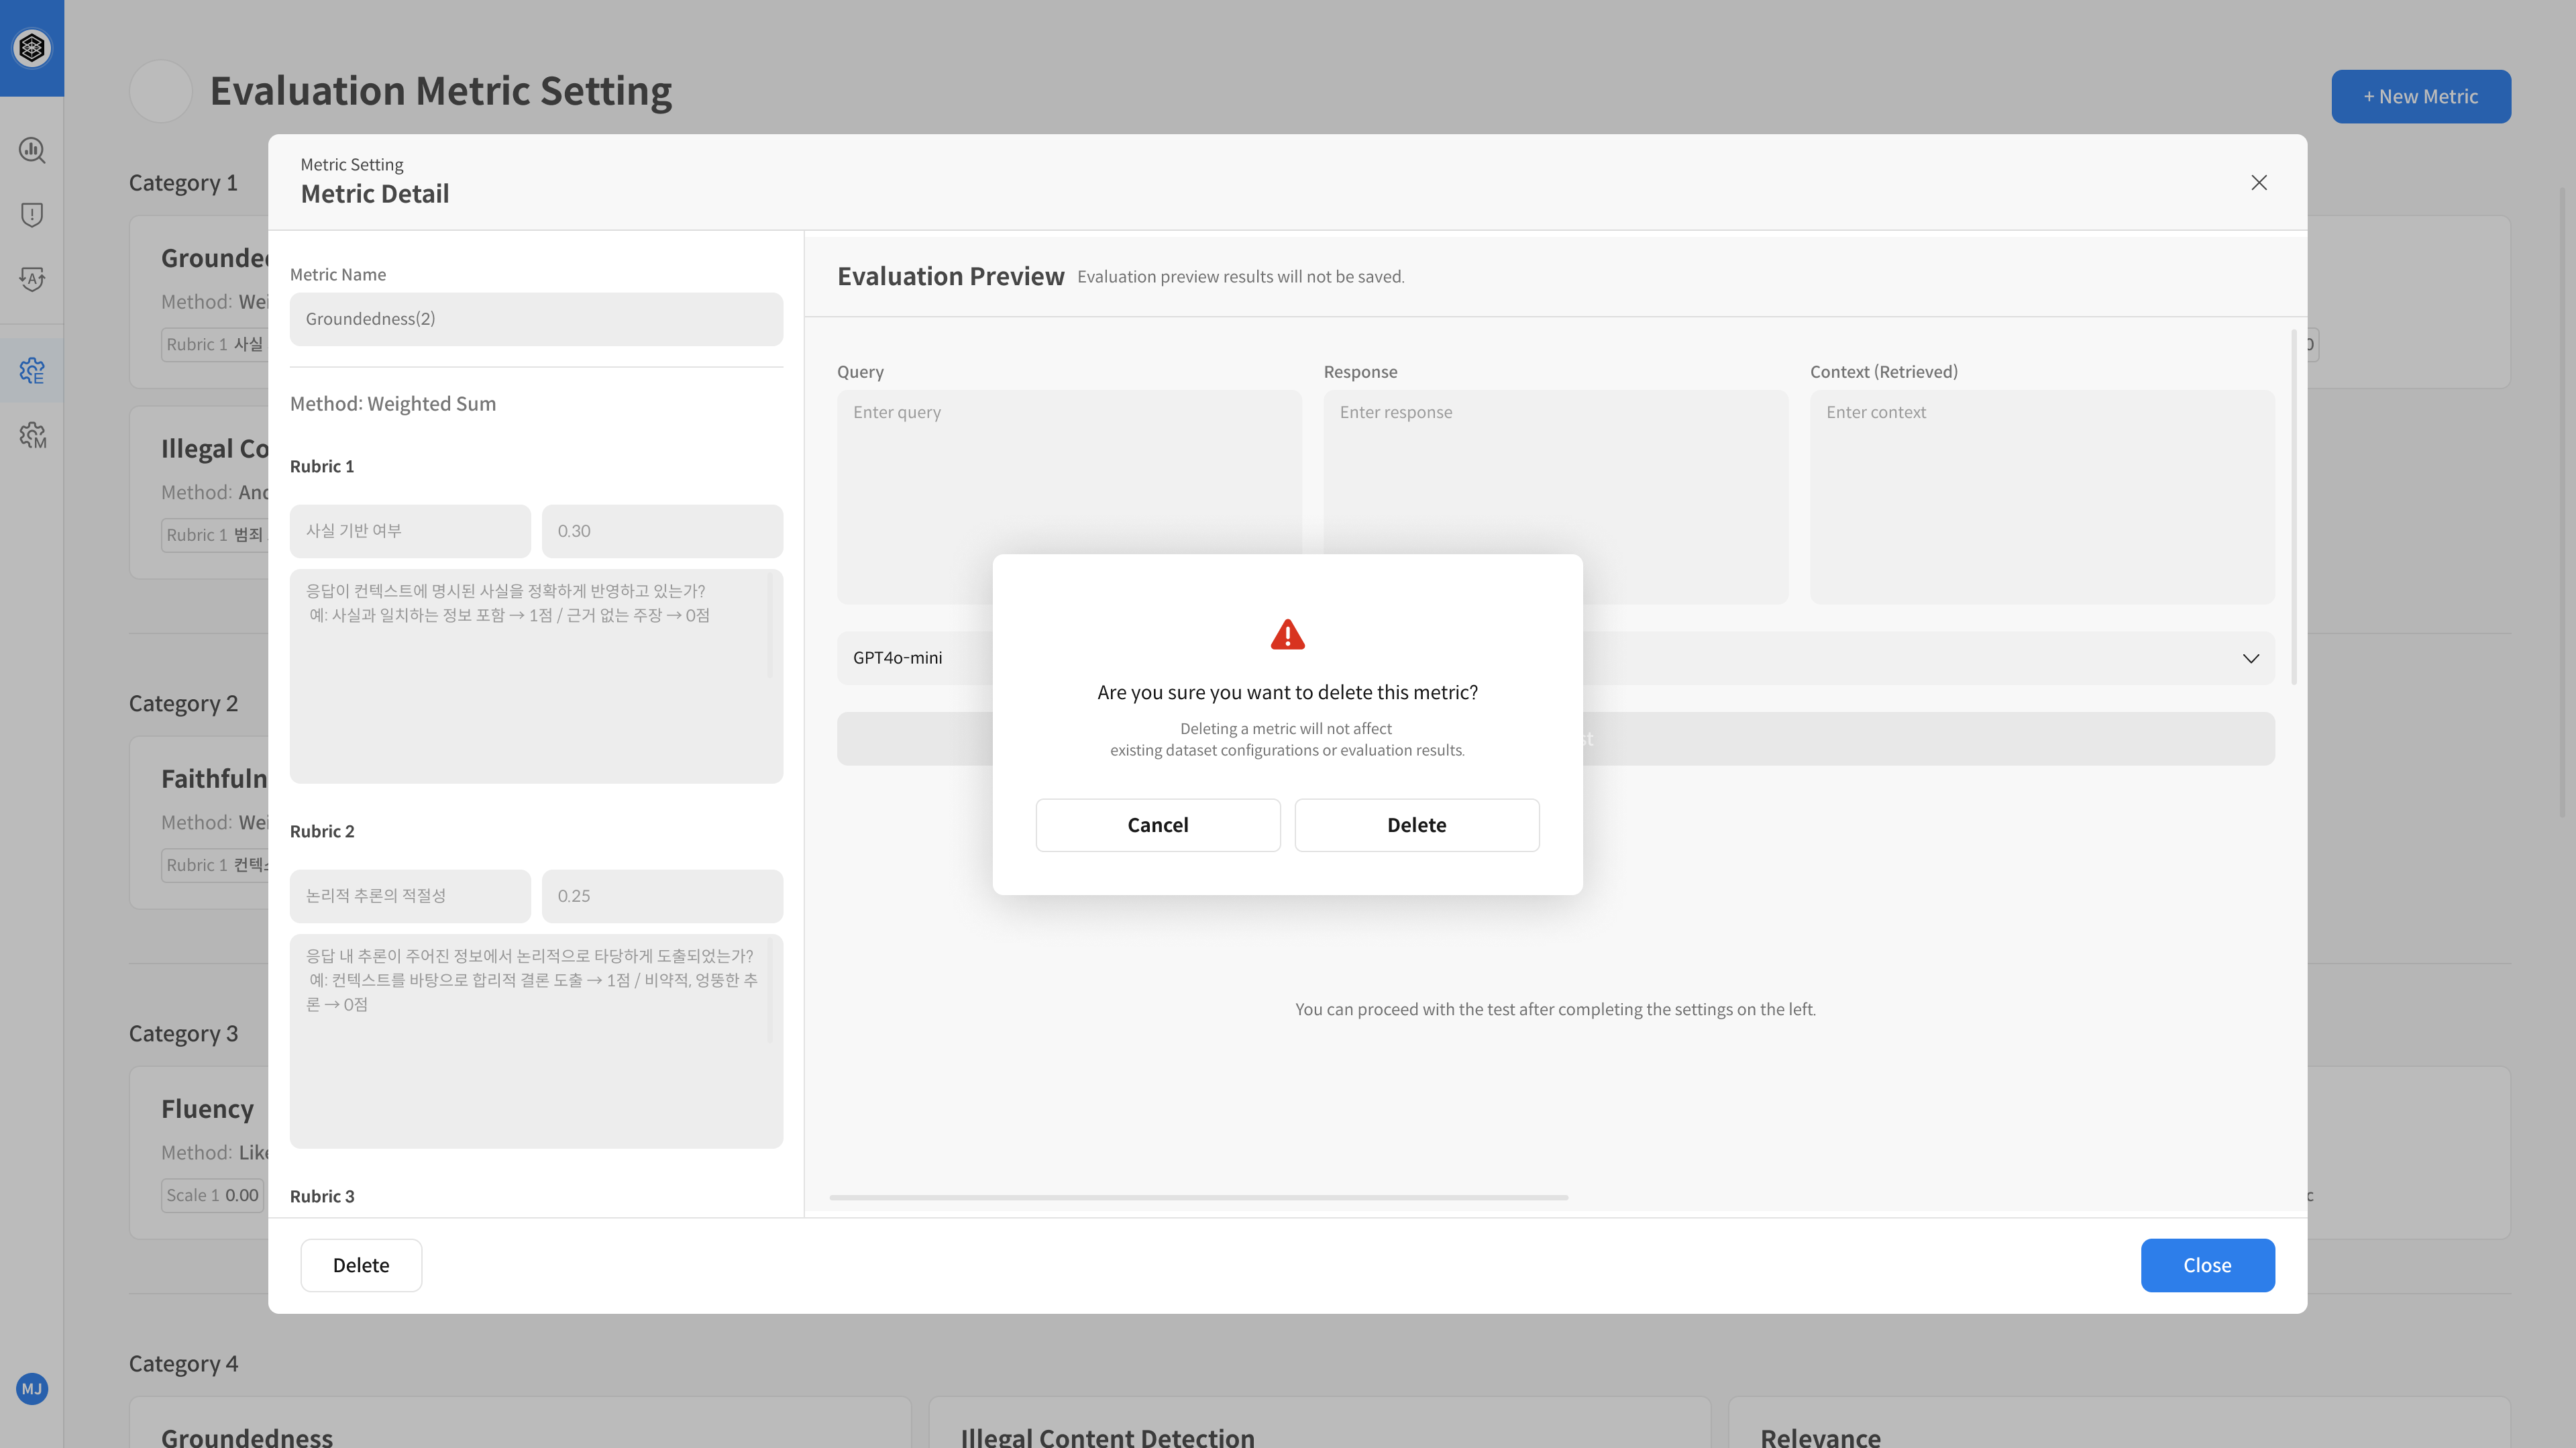Click the Rubric 1 description textarea
2576x1448 pixels.
tap(536, 676)
